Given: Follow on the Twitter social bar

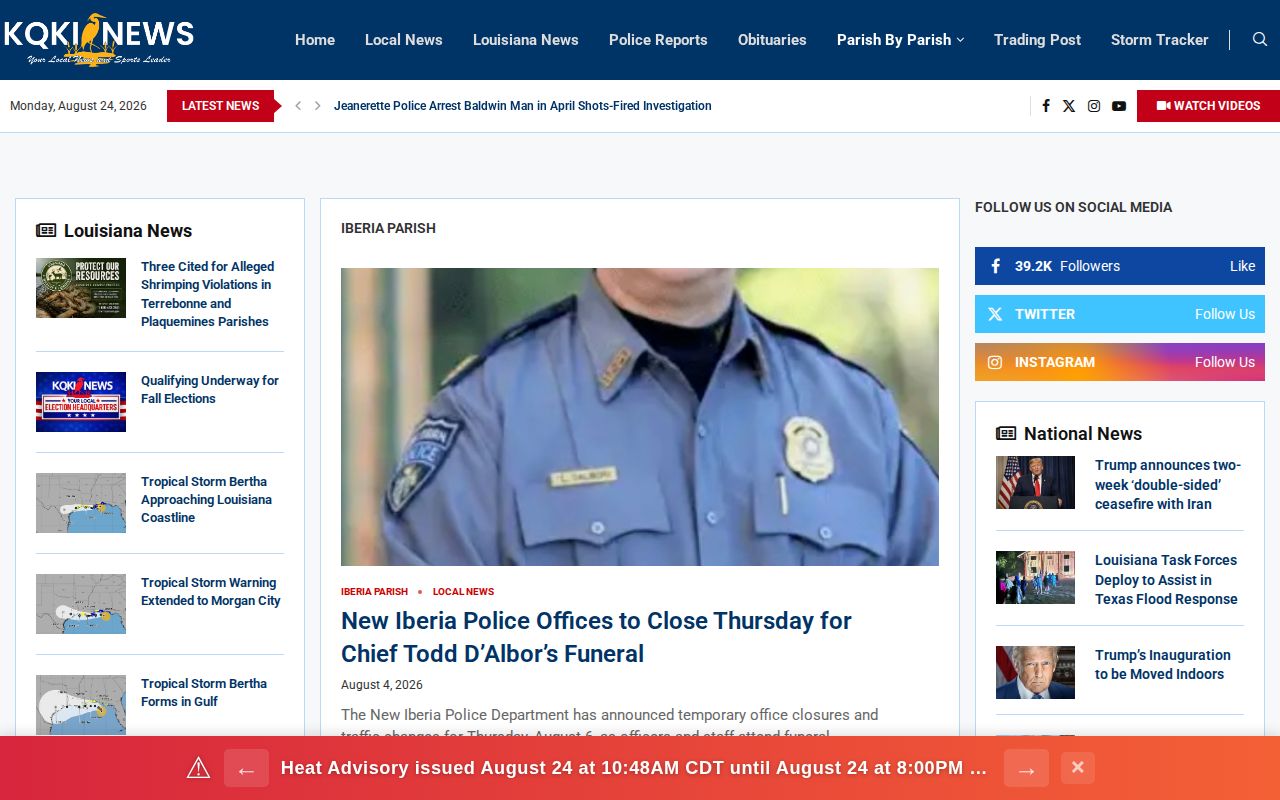Looking at the screenshot, I should [x=1120, y=314].
